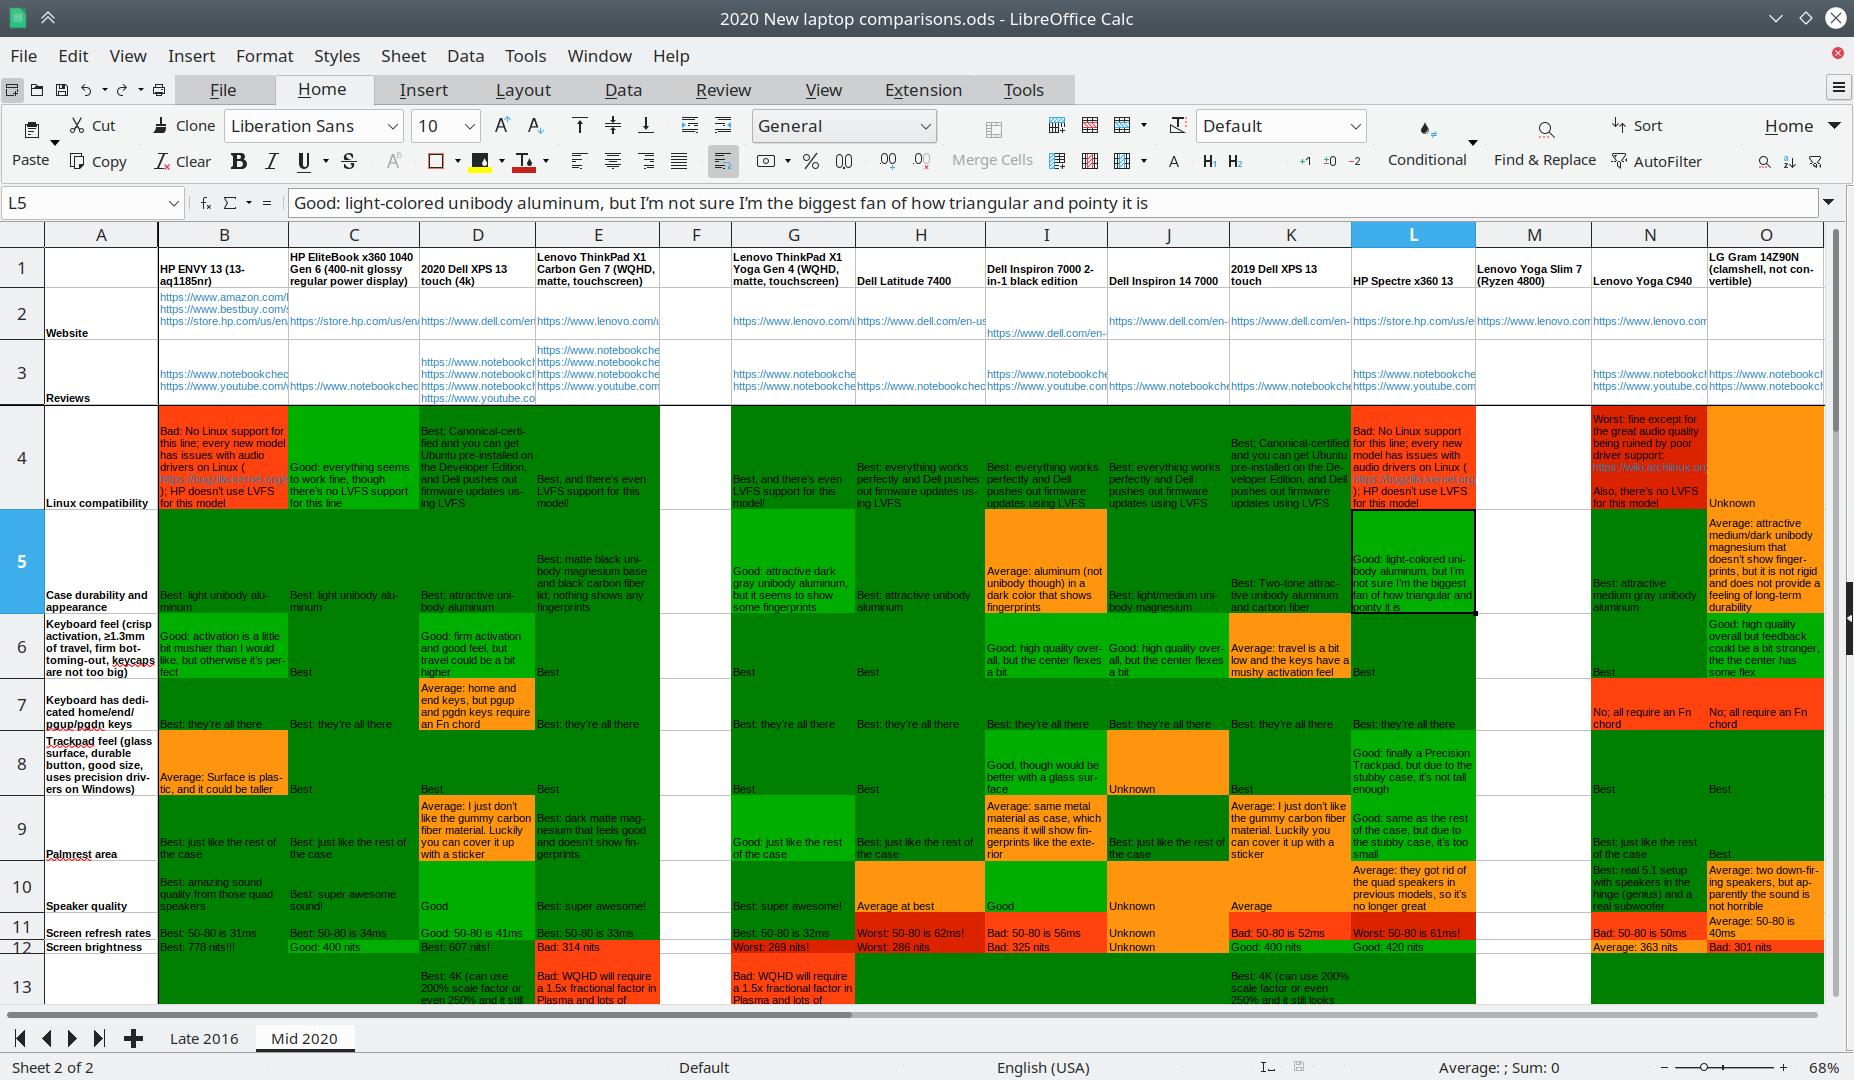Select the Name Box showing L5

[90, 202]
